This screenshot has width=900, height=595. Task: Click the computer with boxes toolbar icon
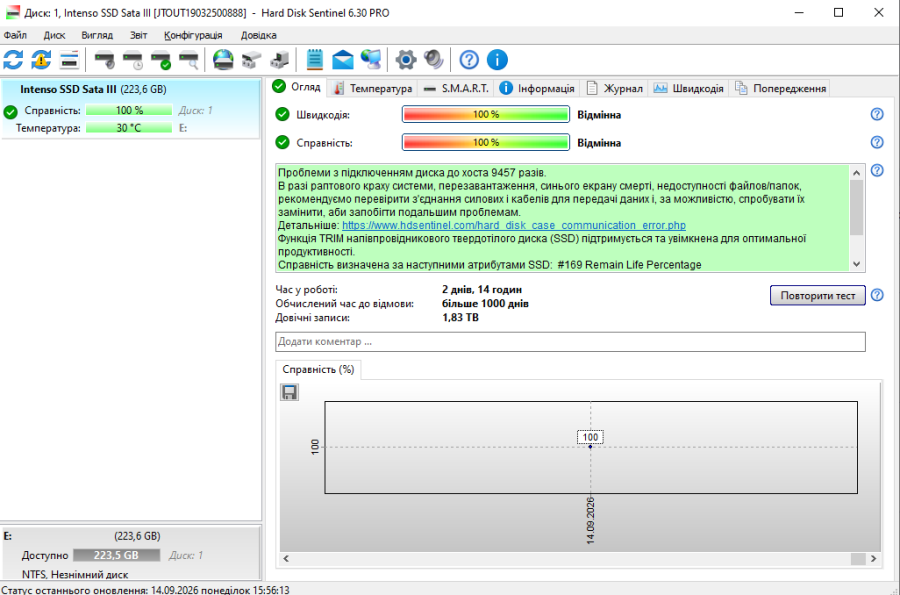[x=279, y=60]
